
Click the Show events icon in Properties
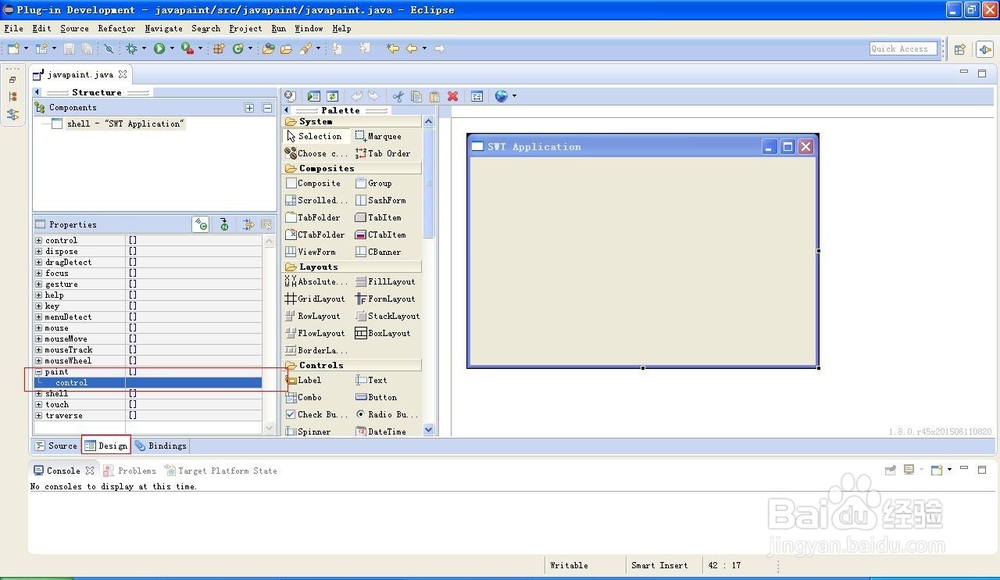pyautogui.click(x=201, y=225)
